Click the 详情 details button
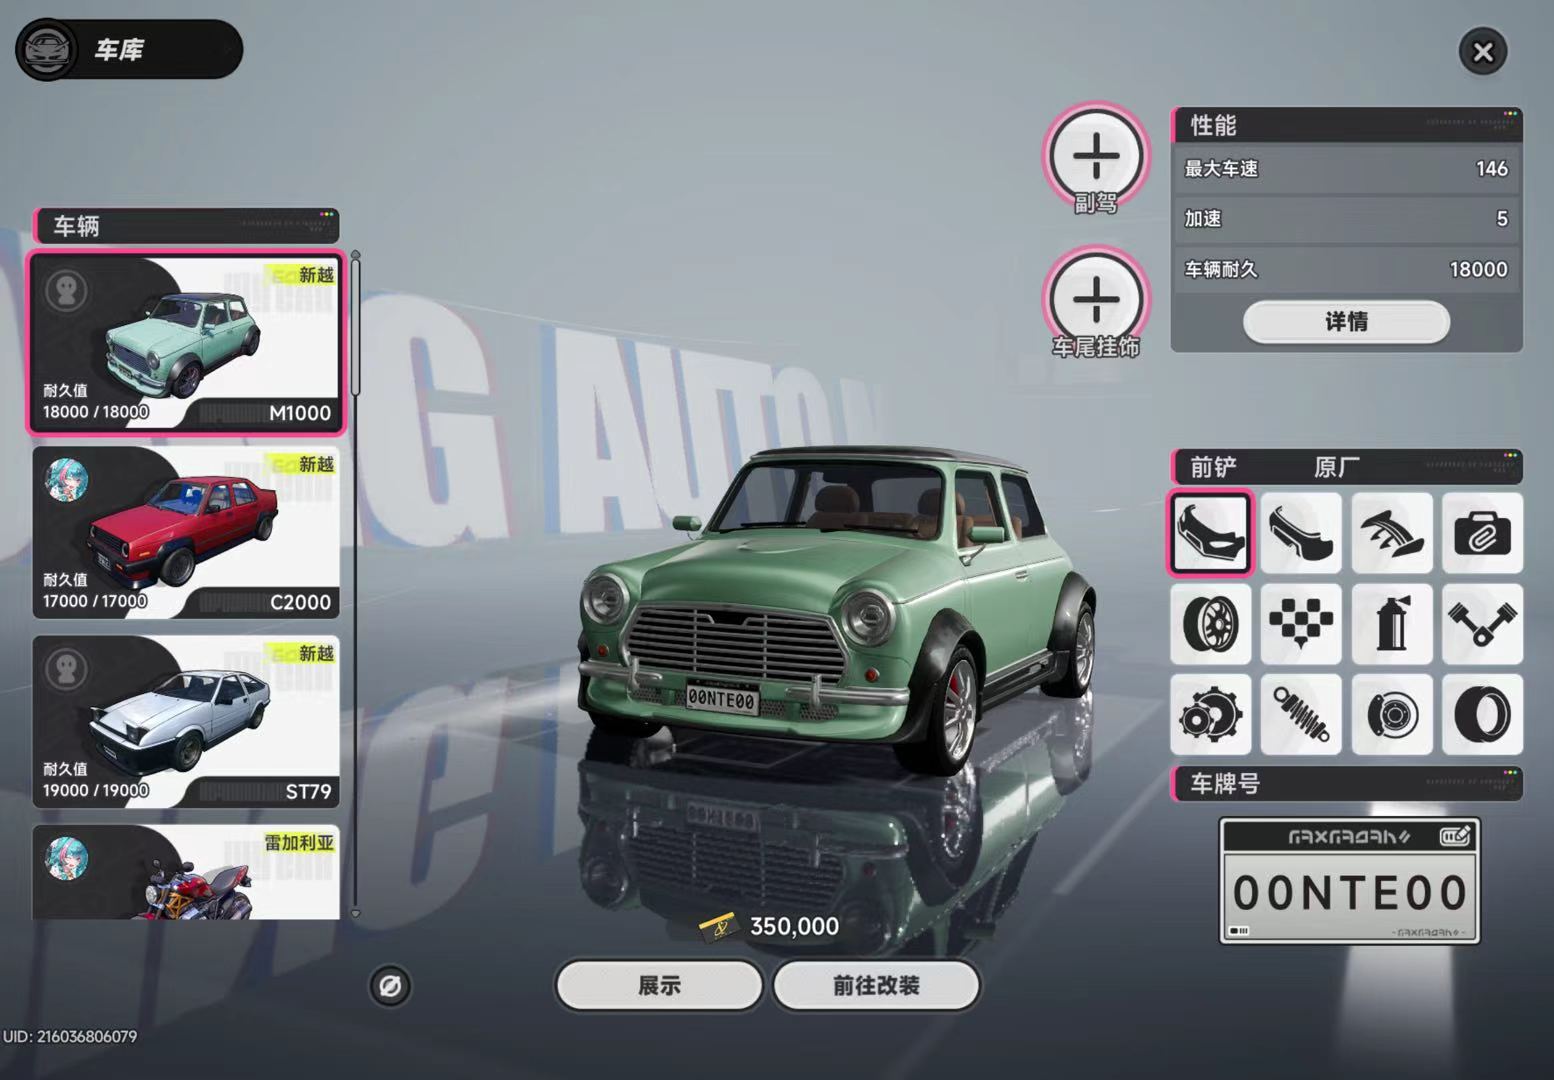 point(1346,322)
